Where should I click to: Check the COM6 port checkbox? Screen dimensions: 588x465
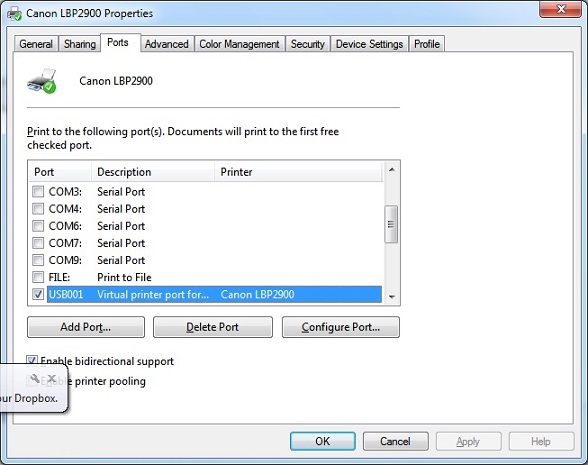click(38, 226)
